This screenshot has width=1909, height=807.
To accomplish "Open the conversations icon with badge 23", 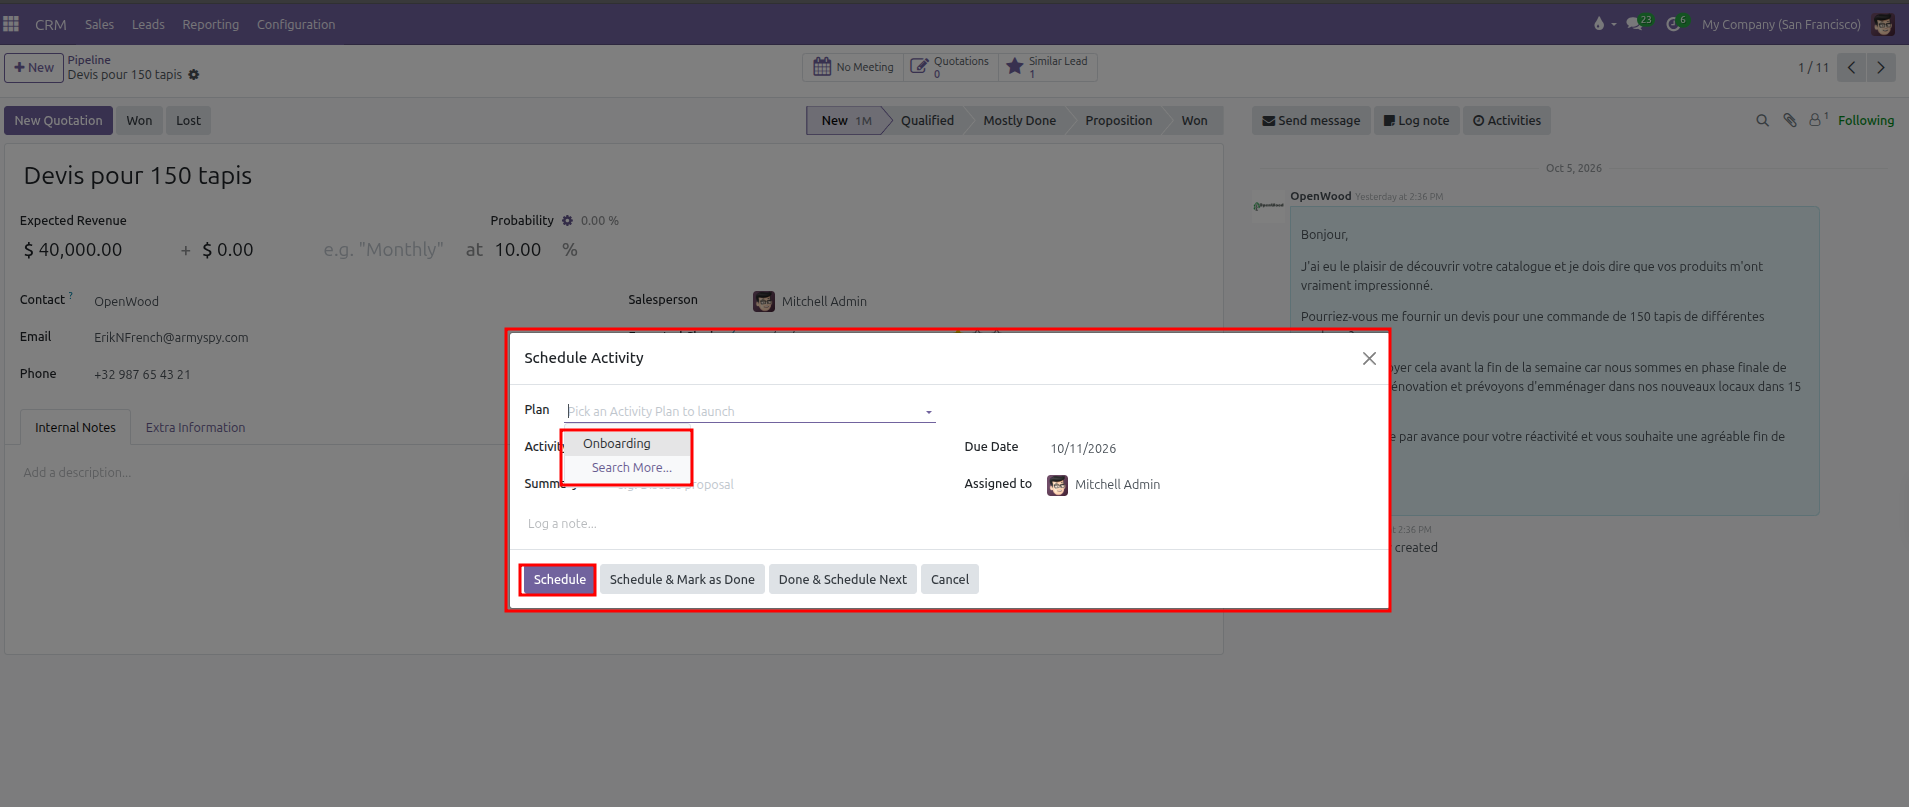I will pos(1638,23).
